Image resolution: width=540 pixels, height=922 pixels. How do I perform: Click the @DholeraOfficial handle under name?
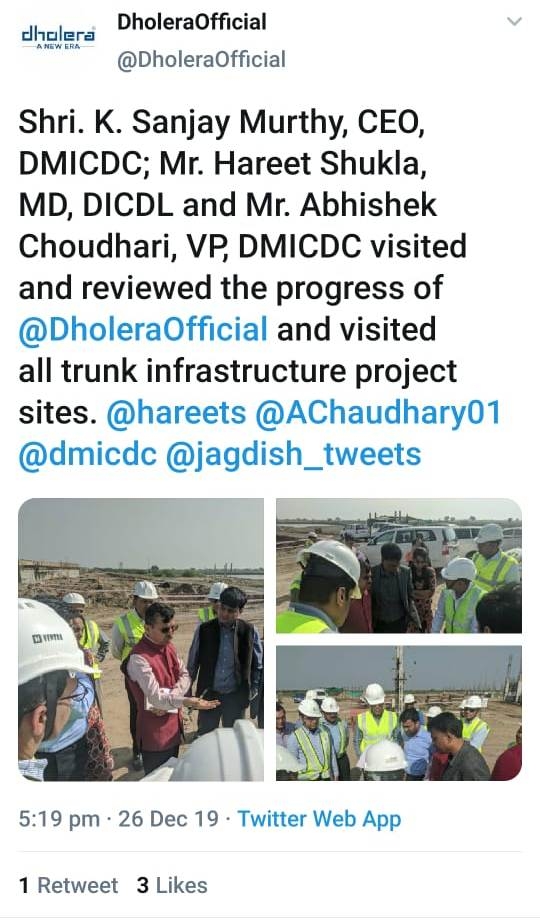[x=201, y=60]
